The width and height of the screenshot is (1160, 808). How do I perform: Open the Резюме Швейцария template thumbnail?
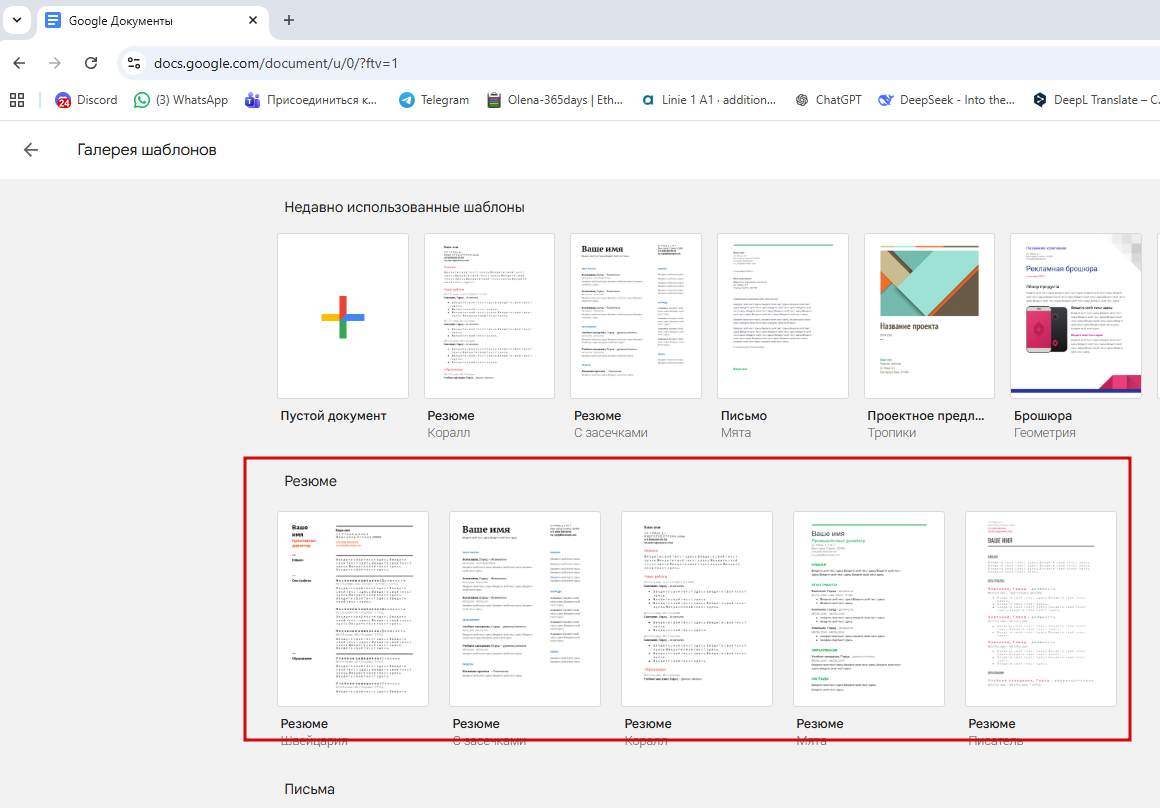pyautogui.click(x=353, y=609)
